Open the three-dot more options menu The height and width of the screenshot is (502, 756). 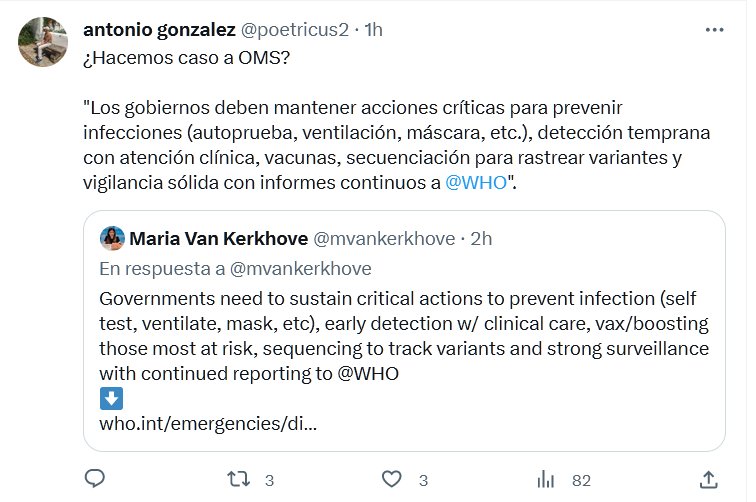click(x=714, y=30)
